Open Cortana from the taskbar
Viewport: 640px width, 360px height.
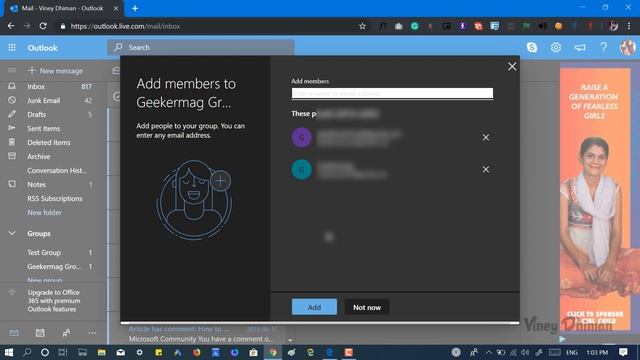coord(45,352)
